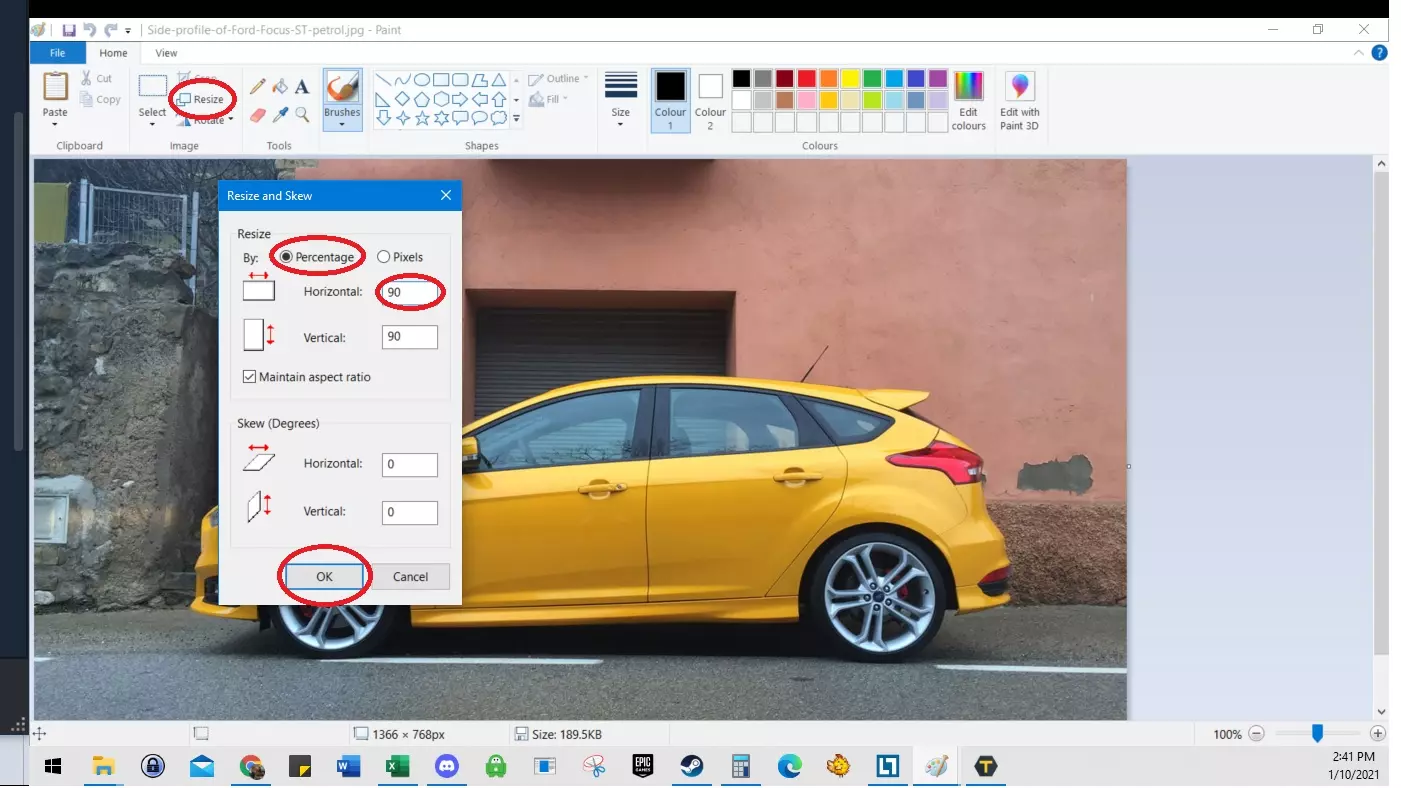Click the Resize button in the ribbon
The image size is (1401, 788).
point(200,99)
